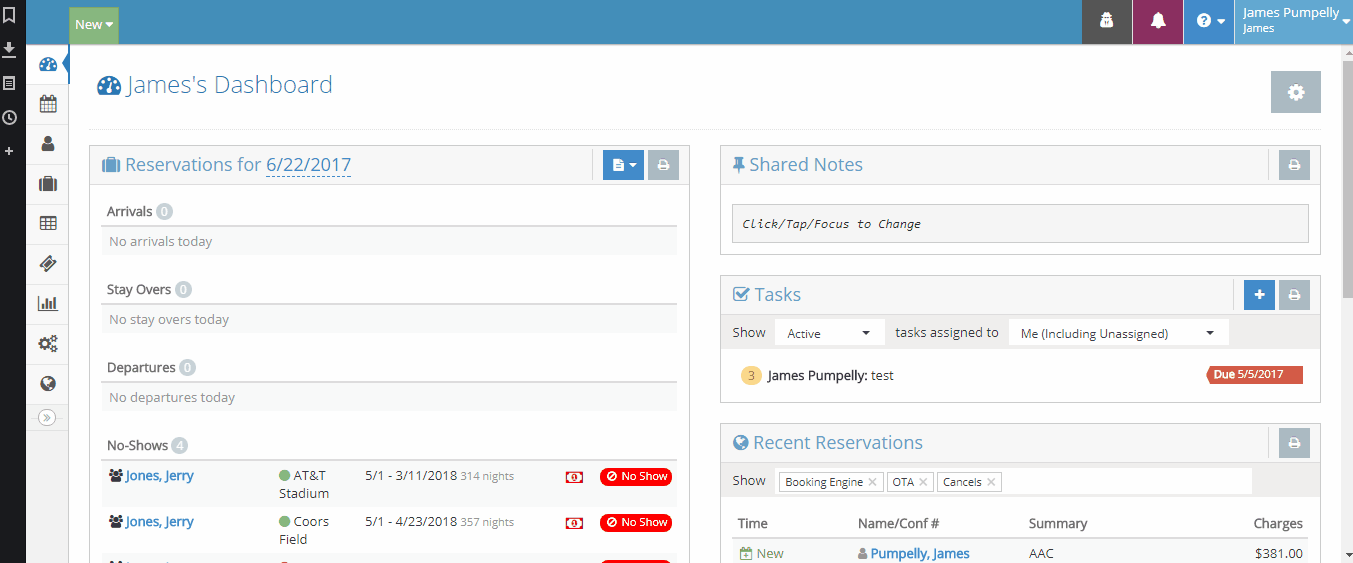This screenshot has height=563, width=1353.
Task: Add a new task with plus button
Action: (1259, 295)
